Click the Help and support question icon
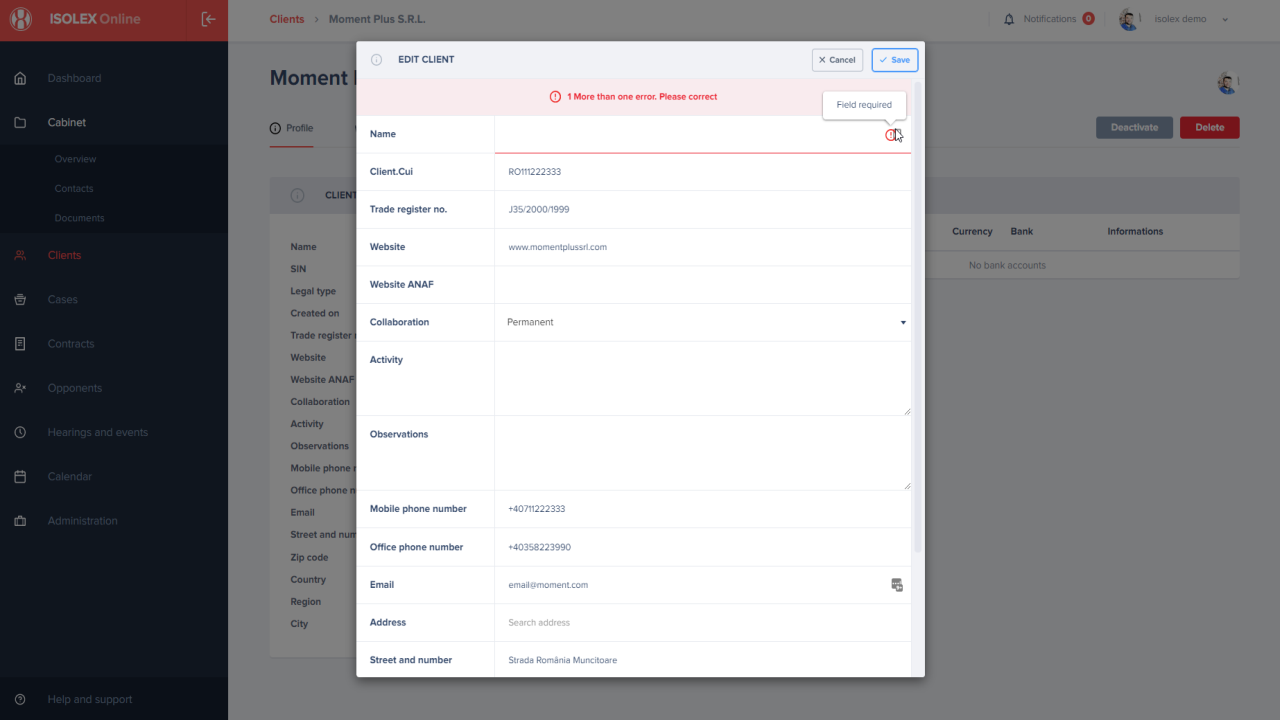 pyautogui.click(x=20, y=700)
